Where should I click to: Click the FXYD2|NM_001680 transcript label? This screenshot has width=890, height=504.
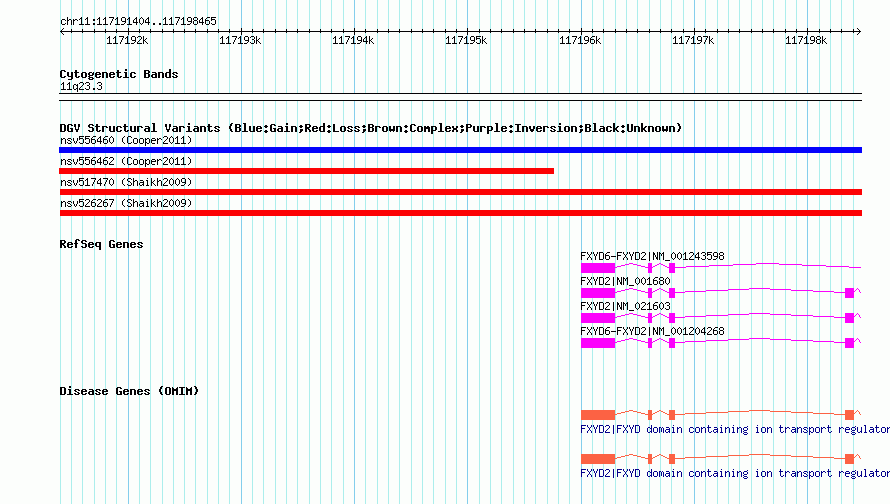[x=625, y=281]
